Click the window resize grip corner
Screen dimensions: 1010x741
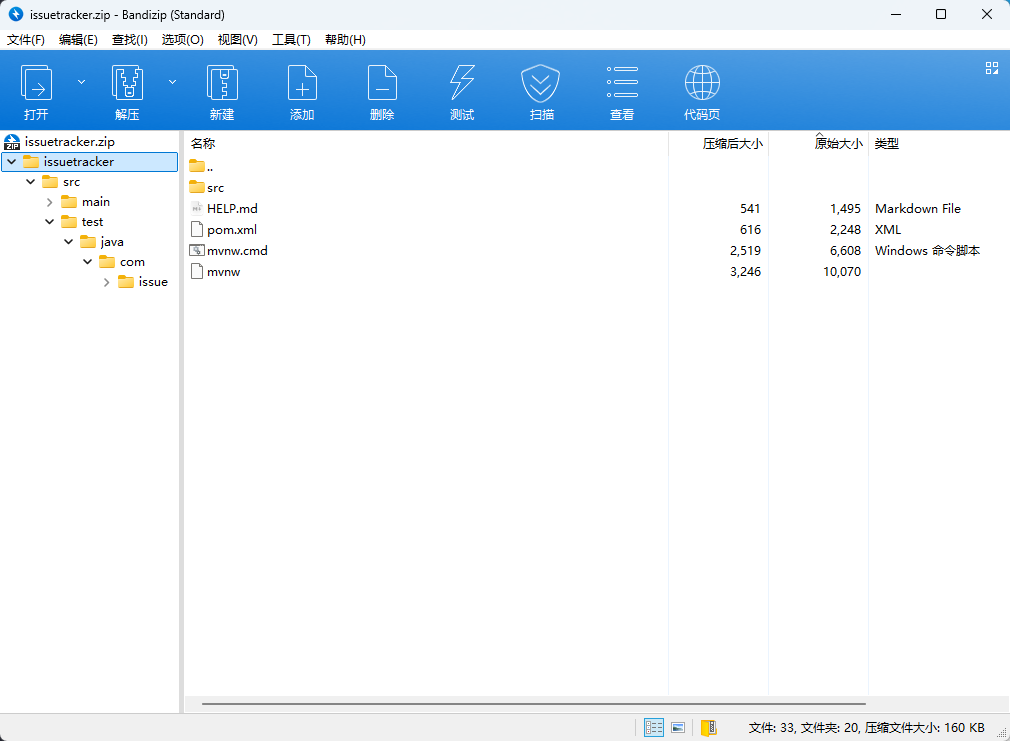1002,733
